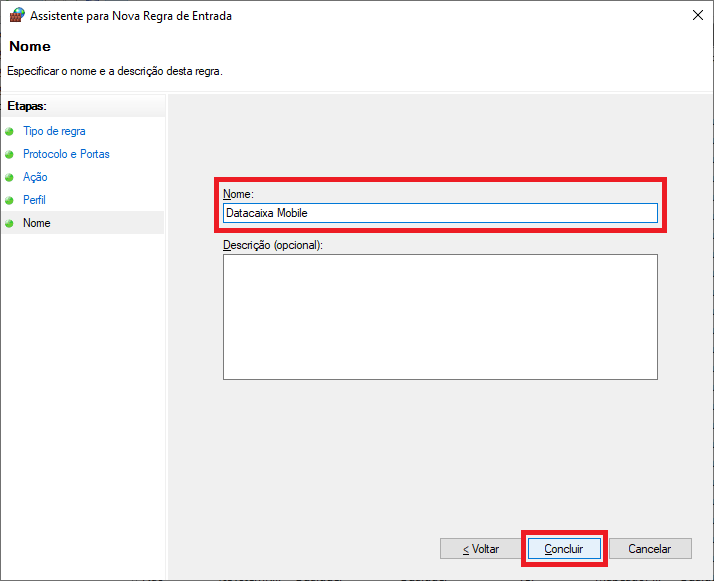This screenshot has height=581, width=714.
Task: Click the green bullet beside Protocolo e Portas
Action: (10, 155)
